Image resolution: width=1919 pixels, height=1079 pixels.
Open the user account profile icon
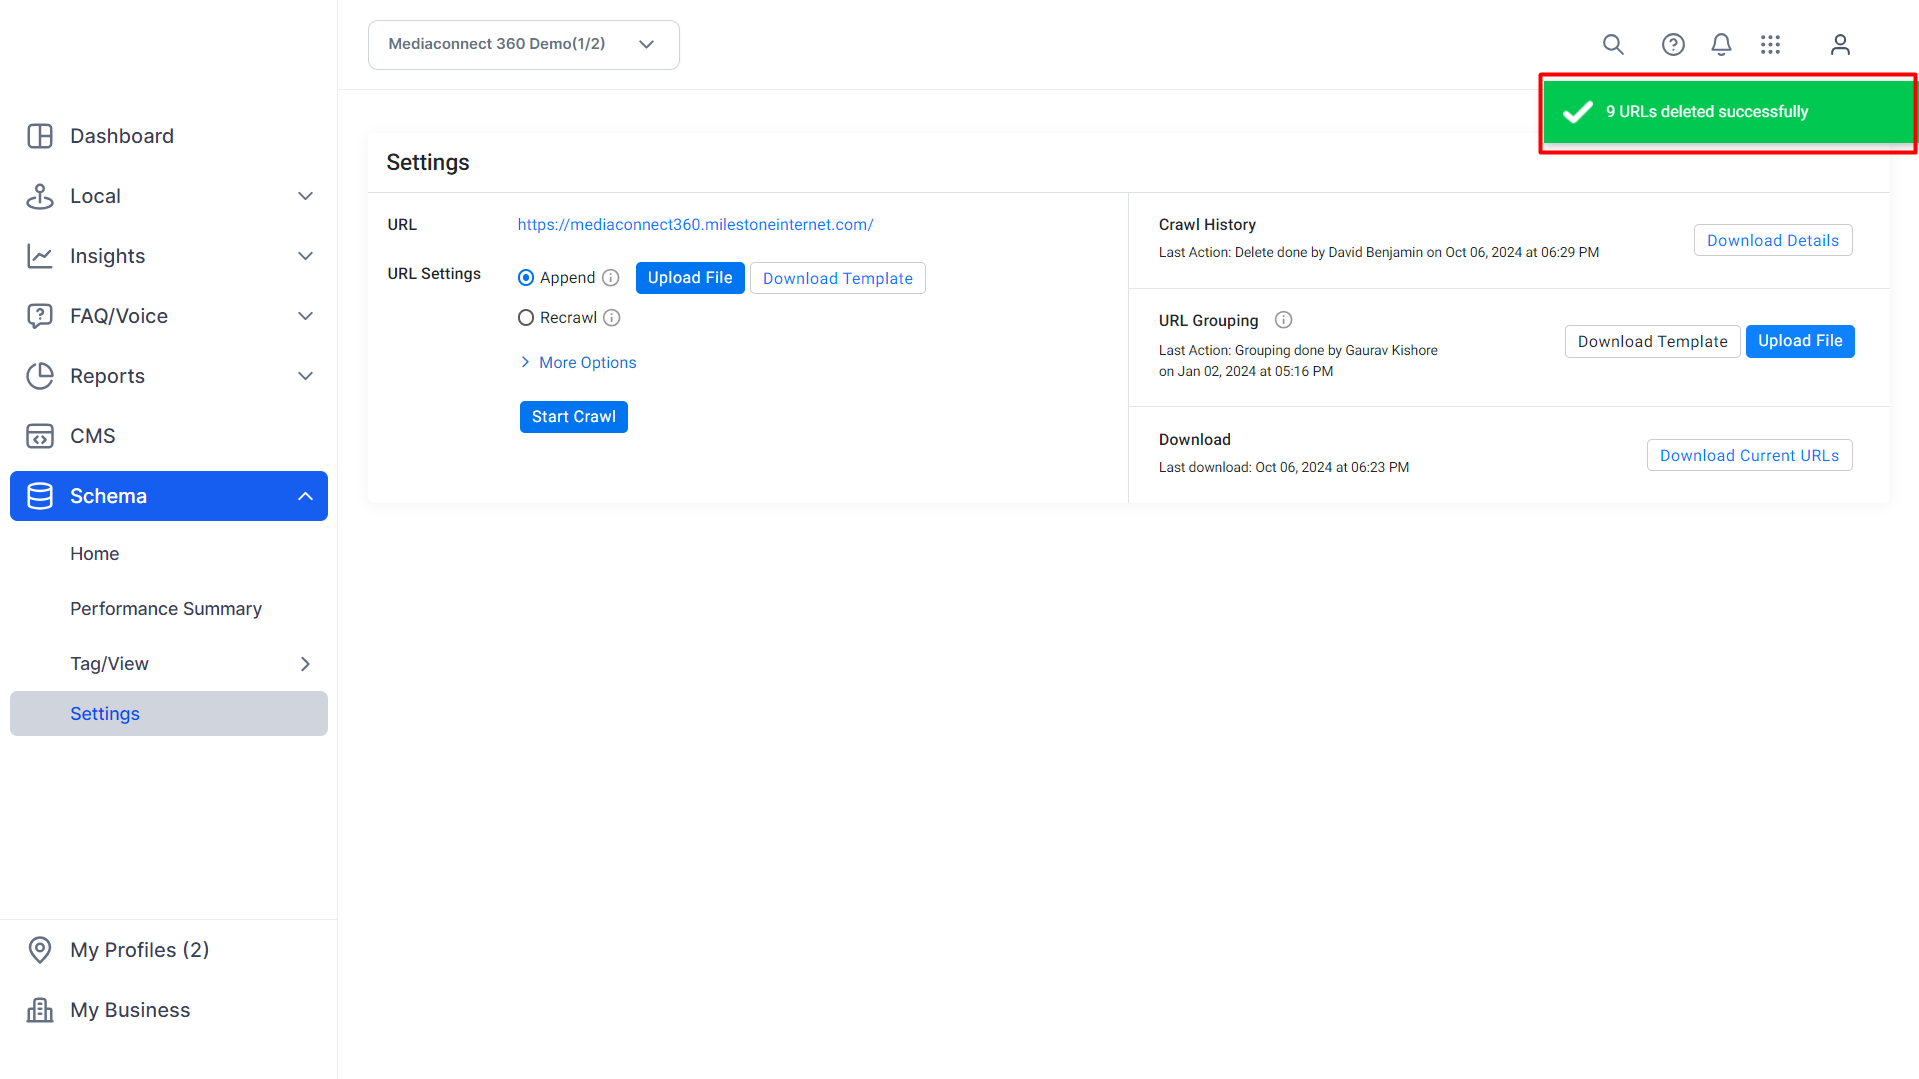tap(1840, 45)
